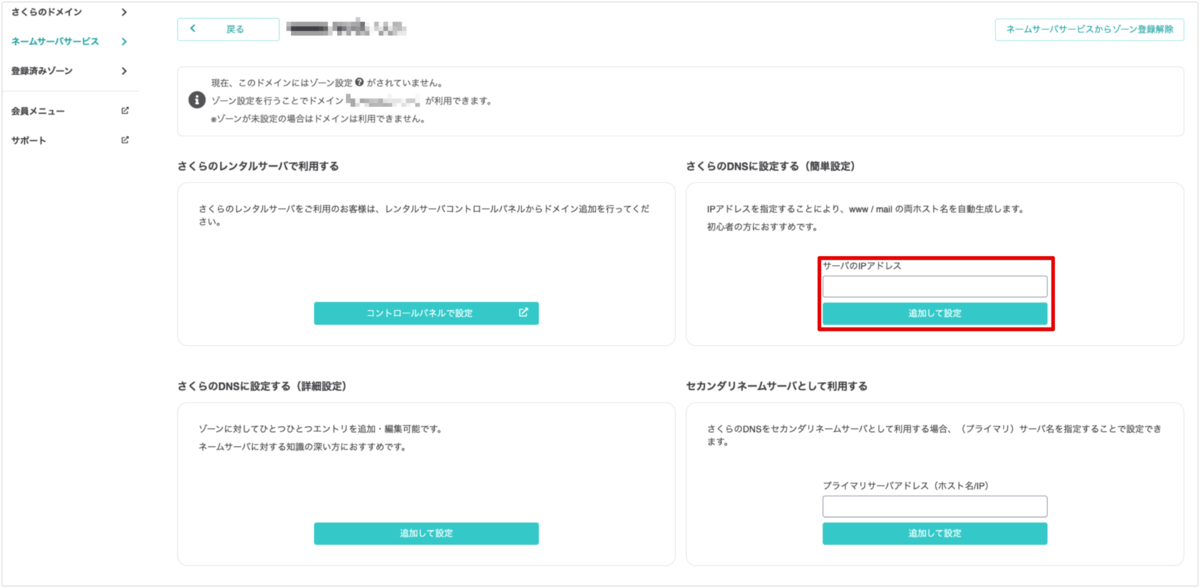Click the external link icon beside サポート
Image resolution: width=1200 pixels, height=588 pixels.
[125, 140]
